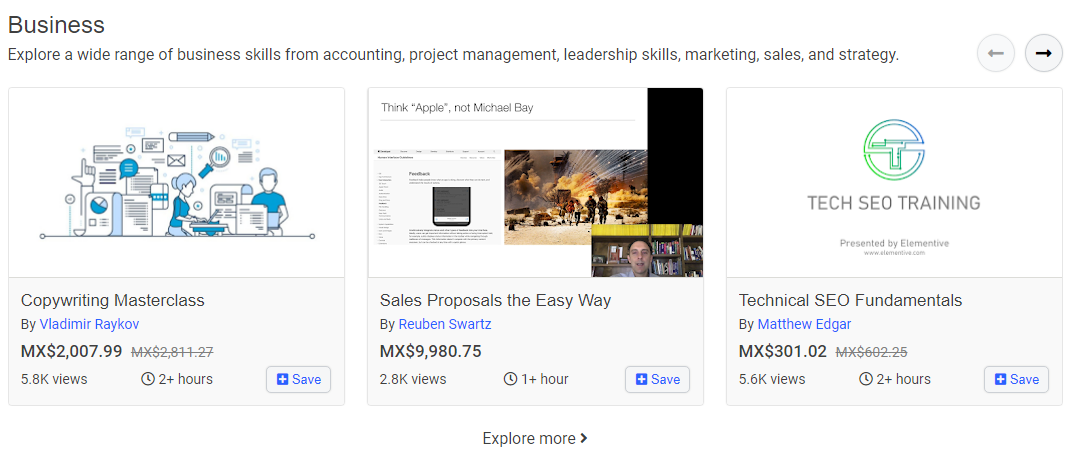Expand Explore more business courses
Screen dimensions: 1088x465
[534, 438]
